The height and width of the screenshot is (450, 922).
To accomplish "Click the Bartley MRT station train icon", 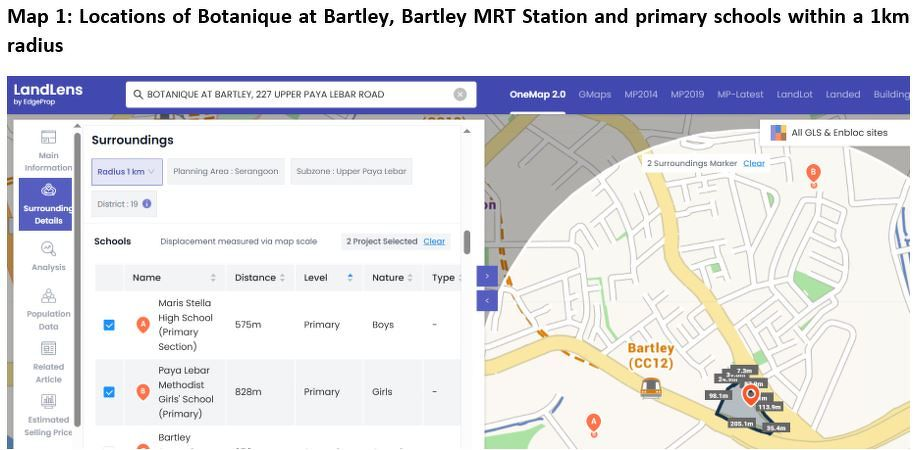I will point(649,388).
